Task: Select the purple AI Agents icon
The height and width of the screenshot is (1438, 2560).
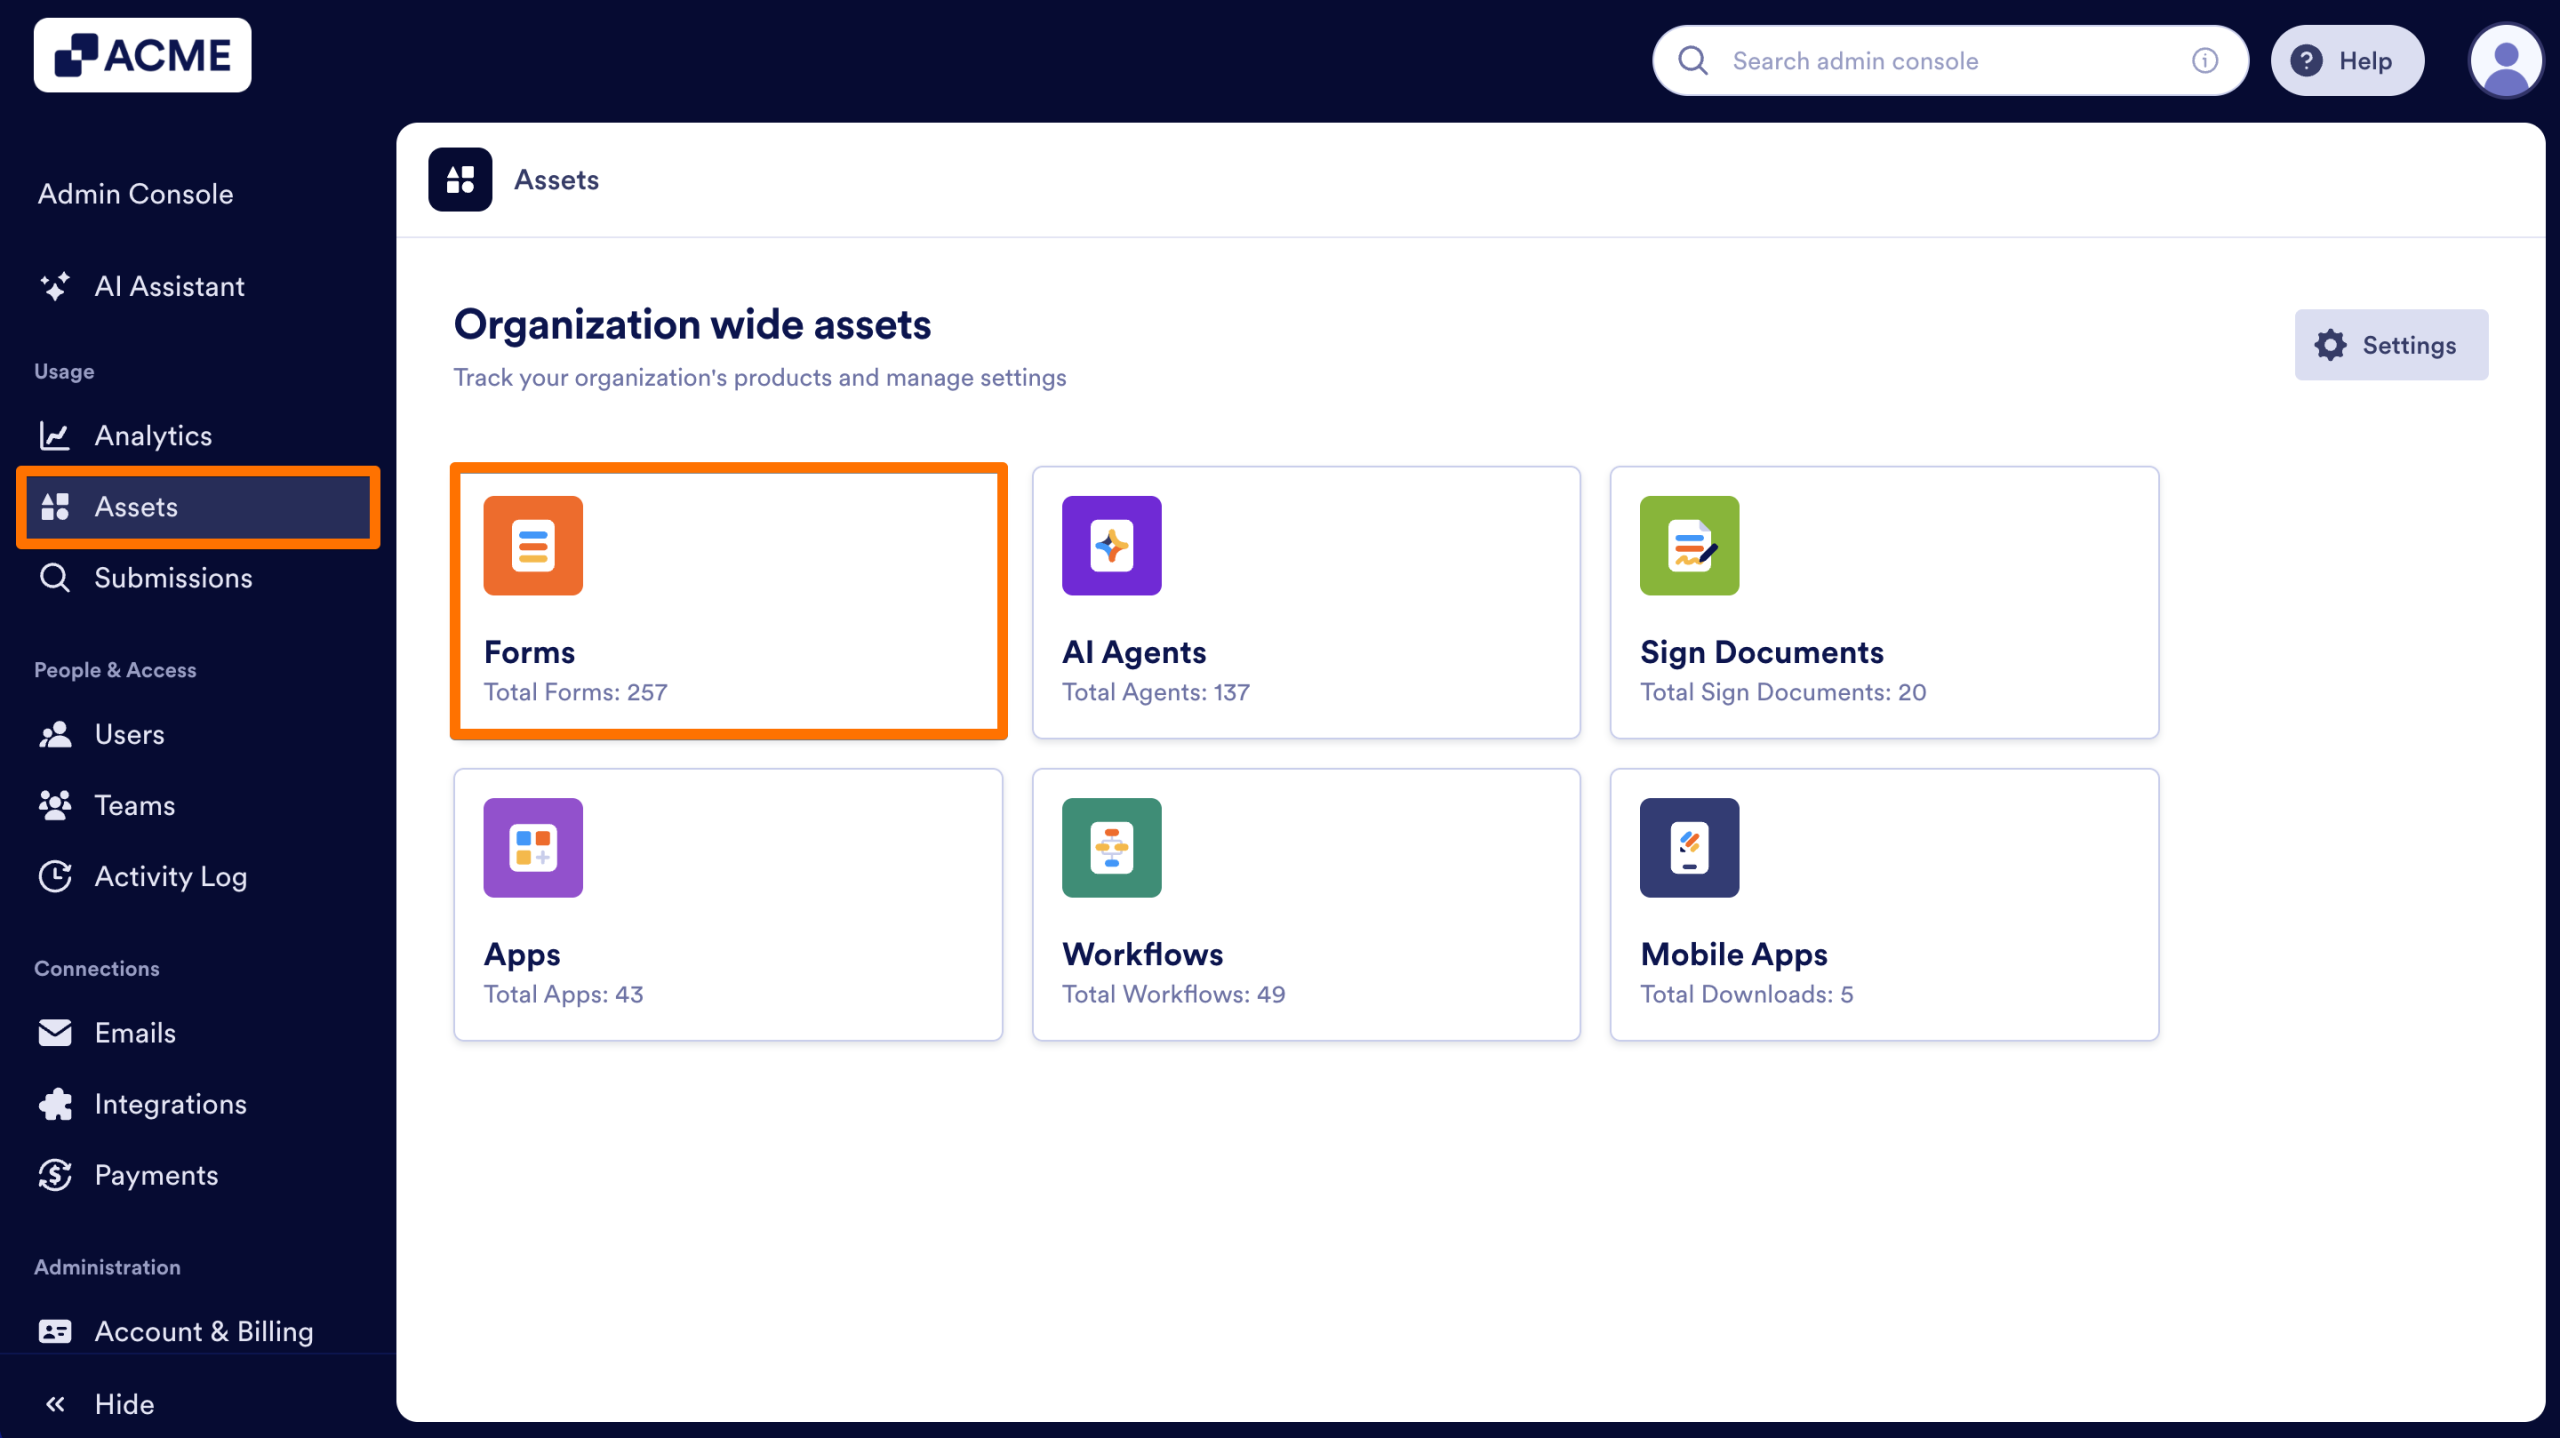Action: click(1111, 546)
